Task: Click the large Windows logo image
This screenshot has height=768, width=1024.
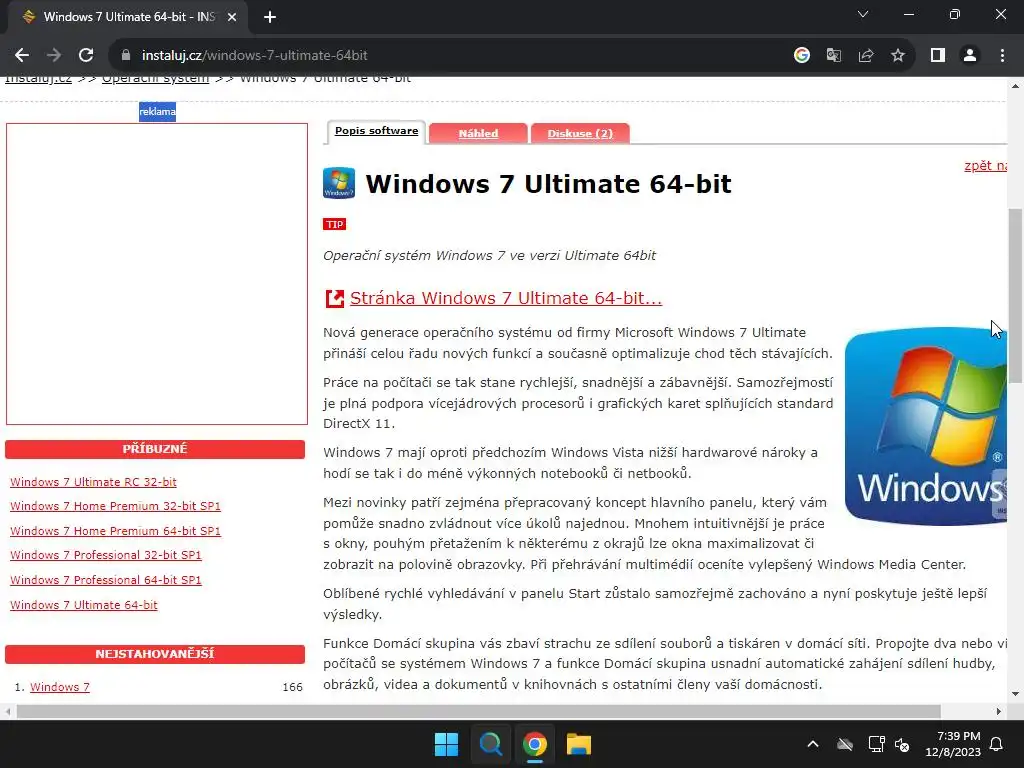Action: tap(925, 426)
